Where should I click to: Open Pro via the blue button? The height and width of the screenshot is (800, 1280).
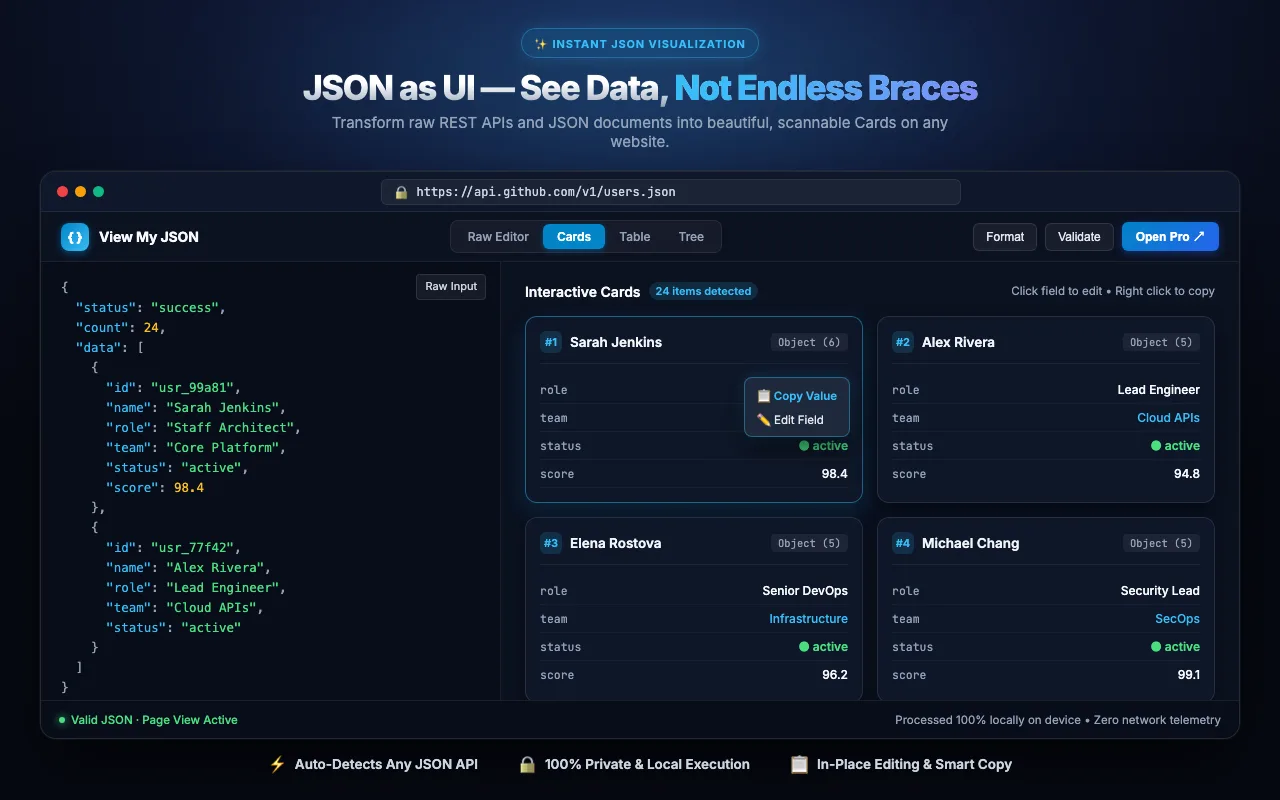pos(1170,237)
